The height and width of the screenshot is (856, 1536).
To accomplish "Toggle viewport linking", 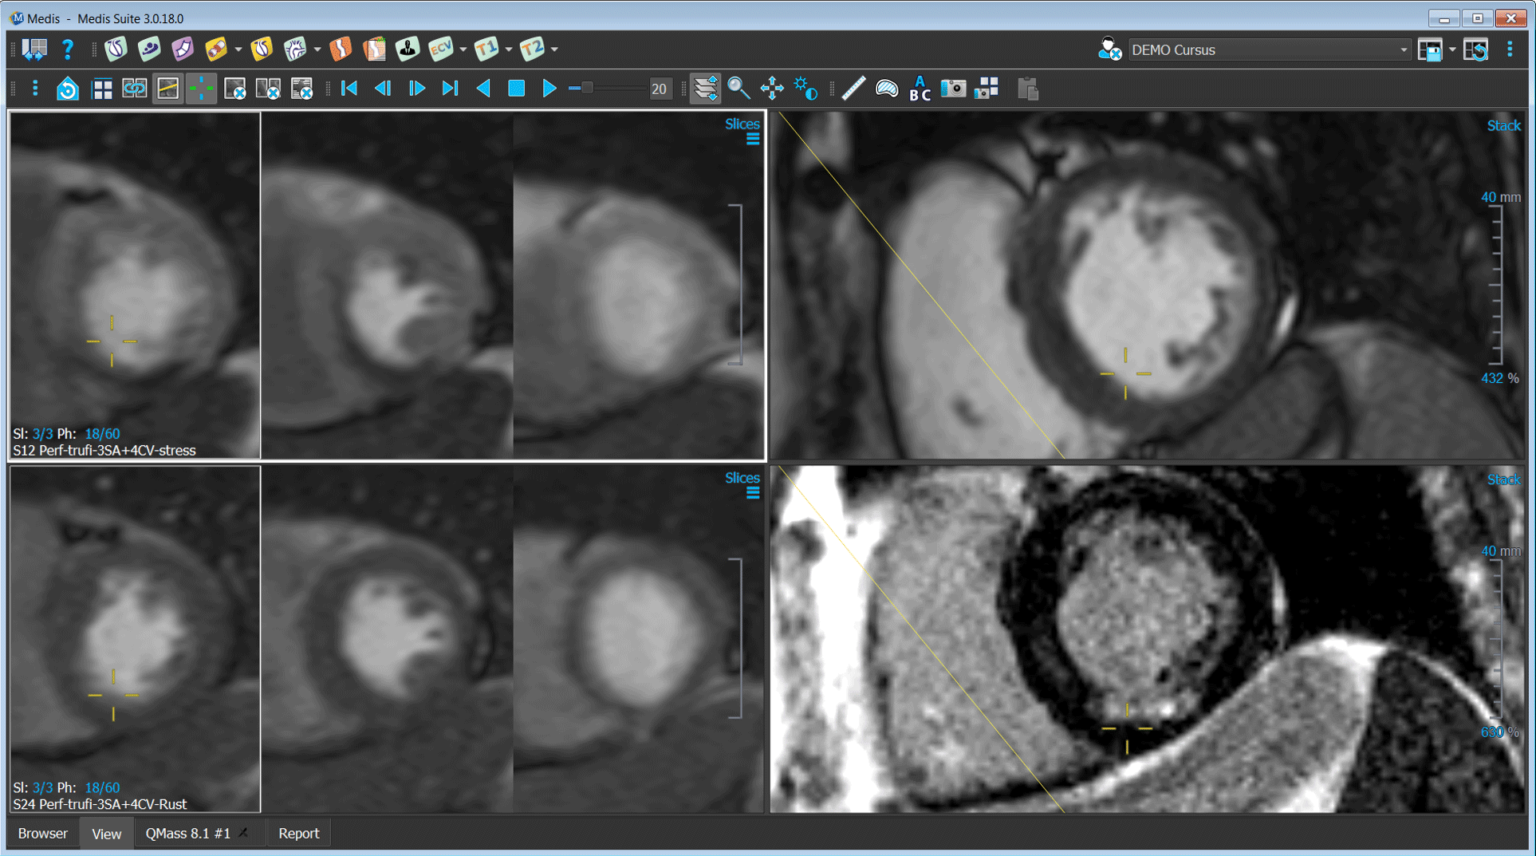I will (x=134, y=89).
